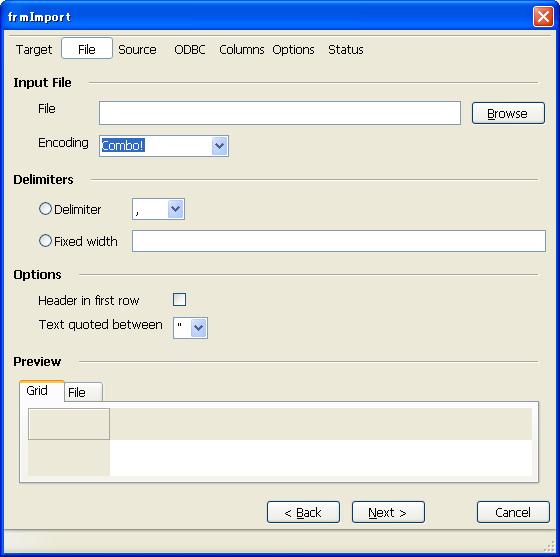Viewport: 560px width, 557px height.
Task: Close the frmImport window
Action: click(543, 16)
